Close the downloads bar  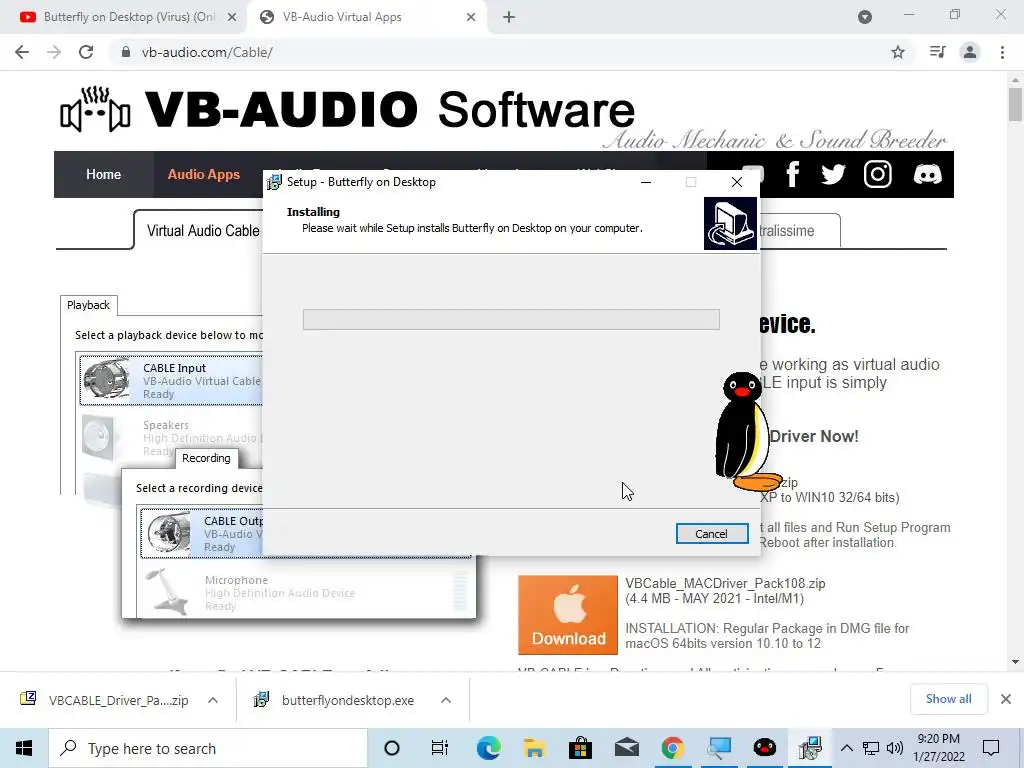tap(1006, 699)
